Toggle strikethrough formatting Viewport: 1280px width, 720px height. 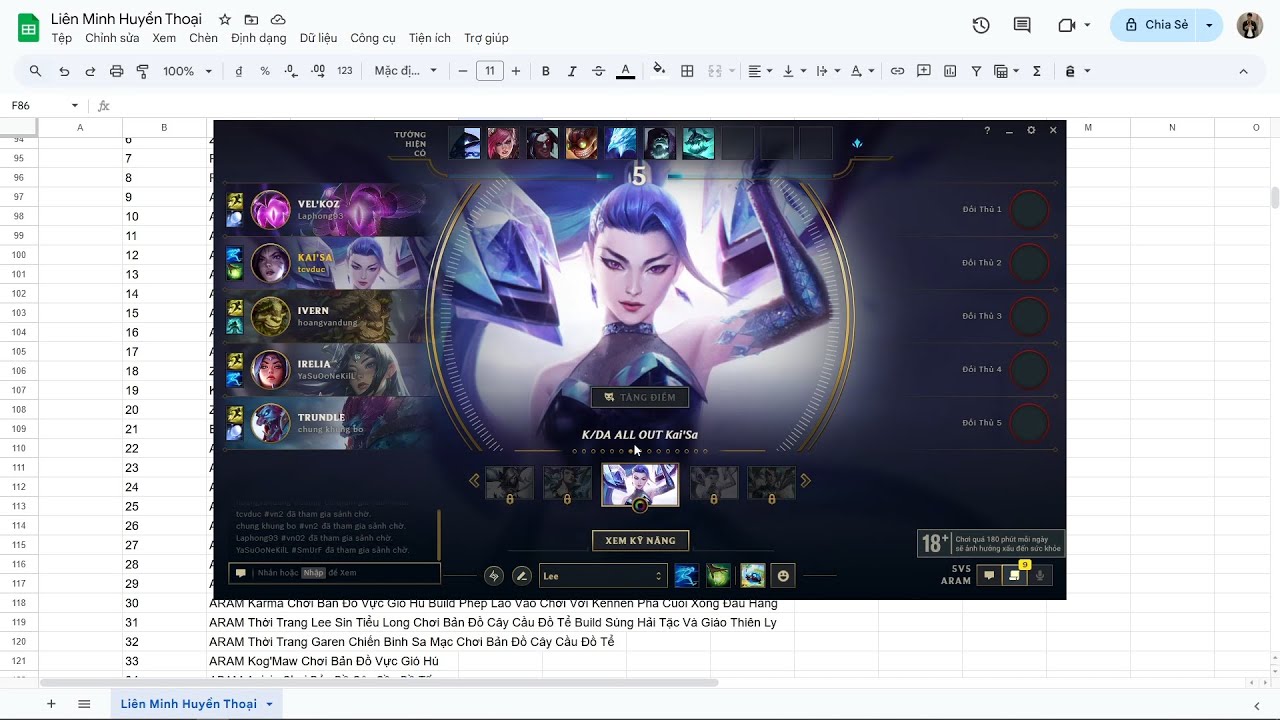[598, 71]
